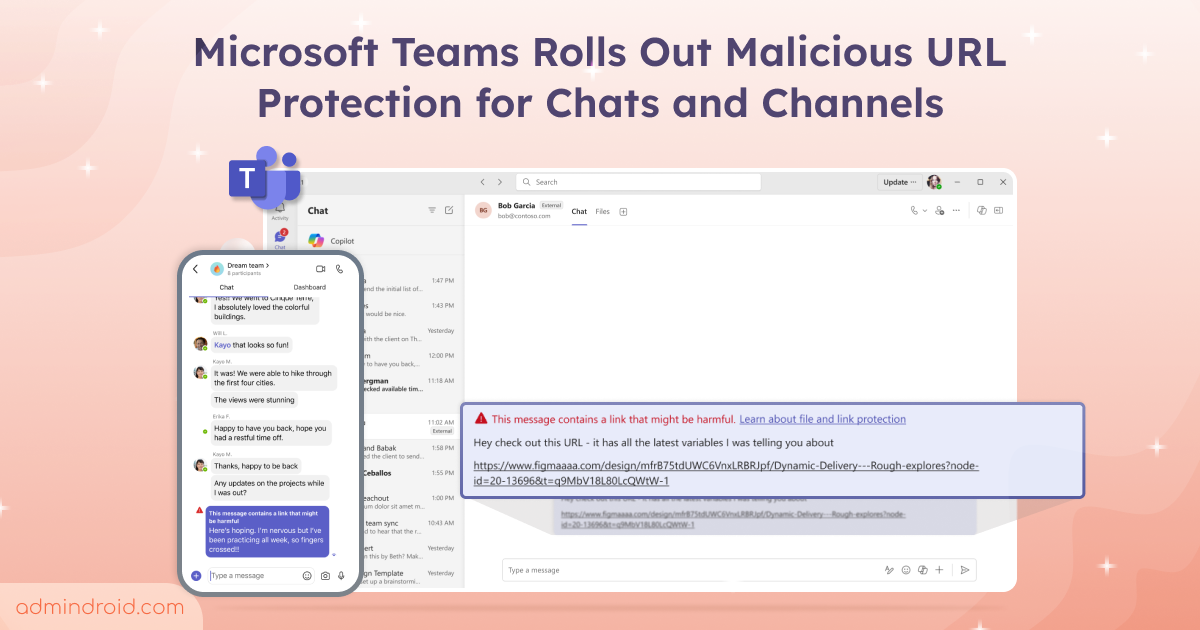Open the Update button overflow menu
Viewport: 1200px width, 630px height.
point(913,182)
